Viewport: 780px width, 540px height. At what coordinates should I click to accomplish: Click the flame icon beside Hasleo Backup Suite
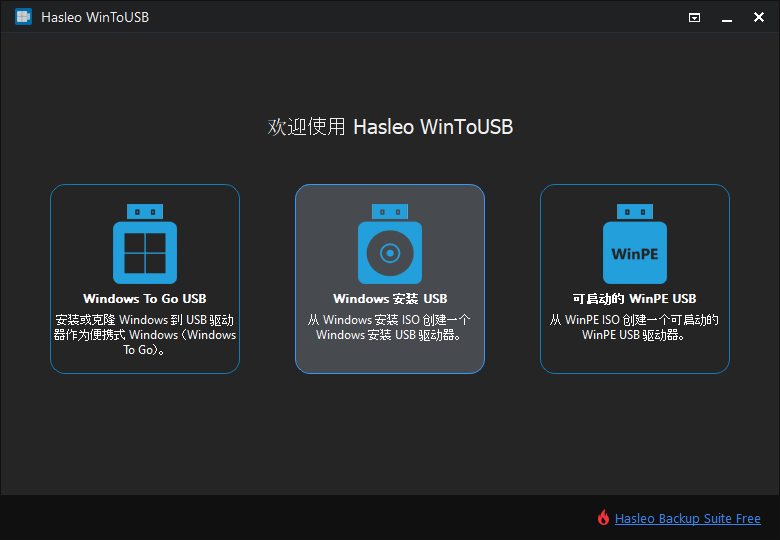point(603,518)
